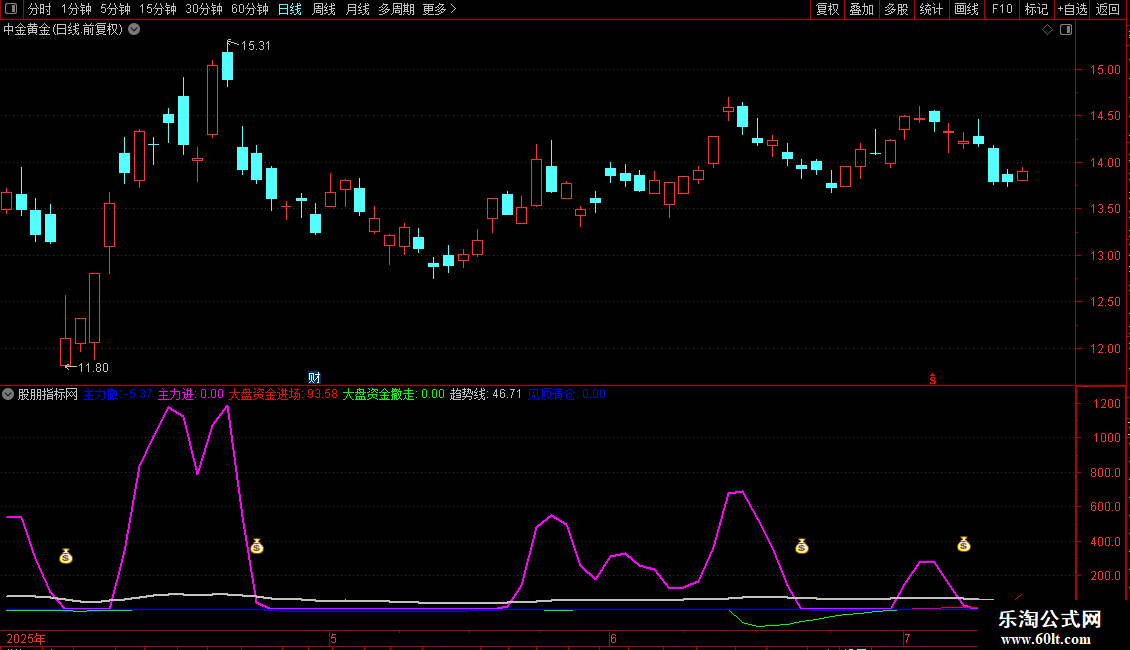
Task: Click the money bag icon in mid June
Action: coord(801,546)
